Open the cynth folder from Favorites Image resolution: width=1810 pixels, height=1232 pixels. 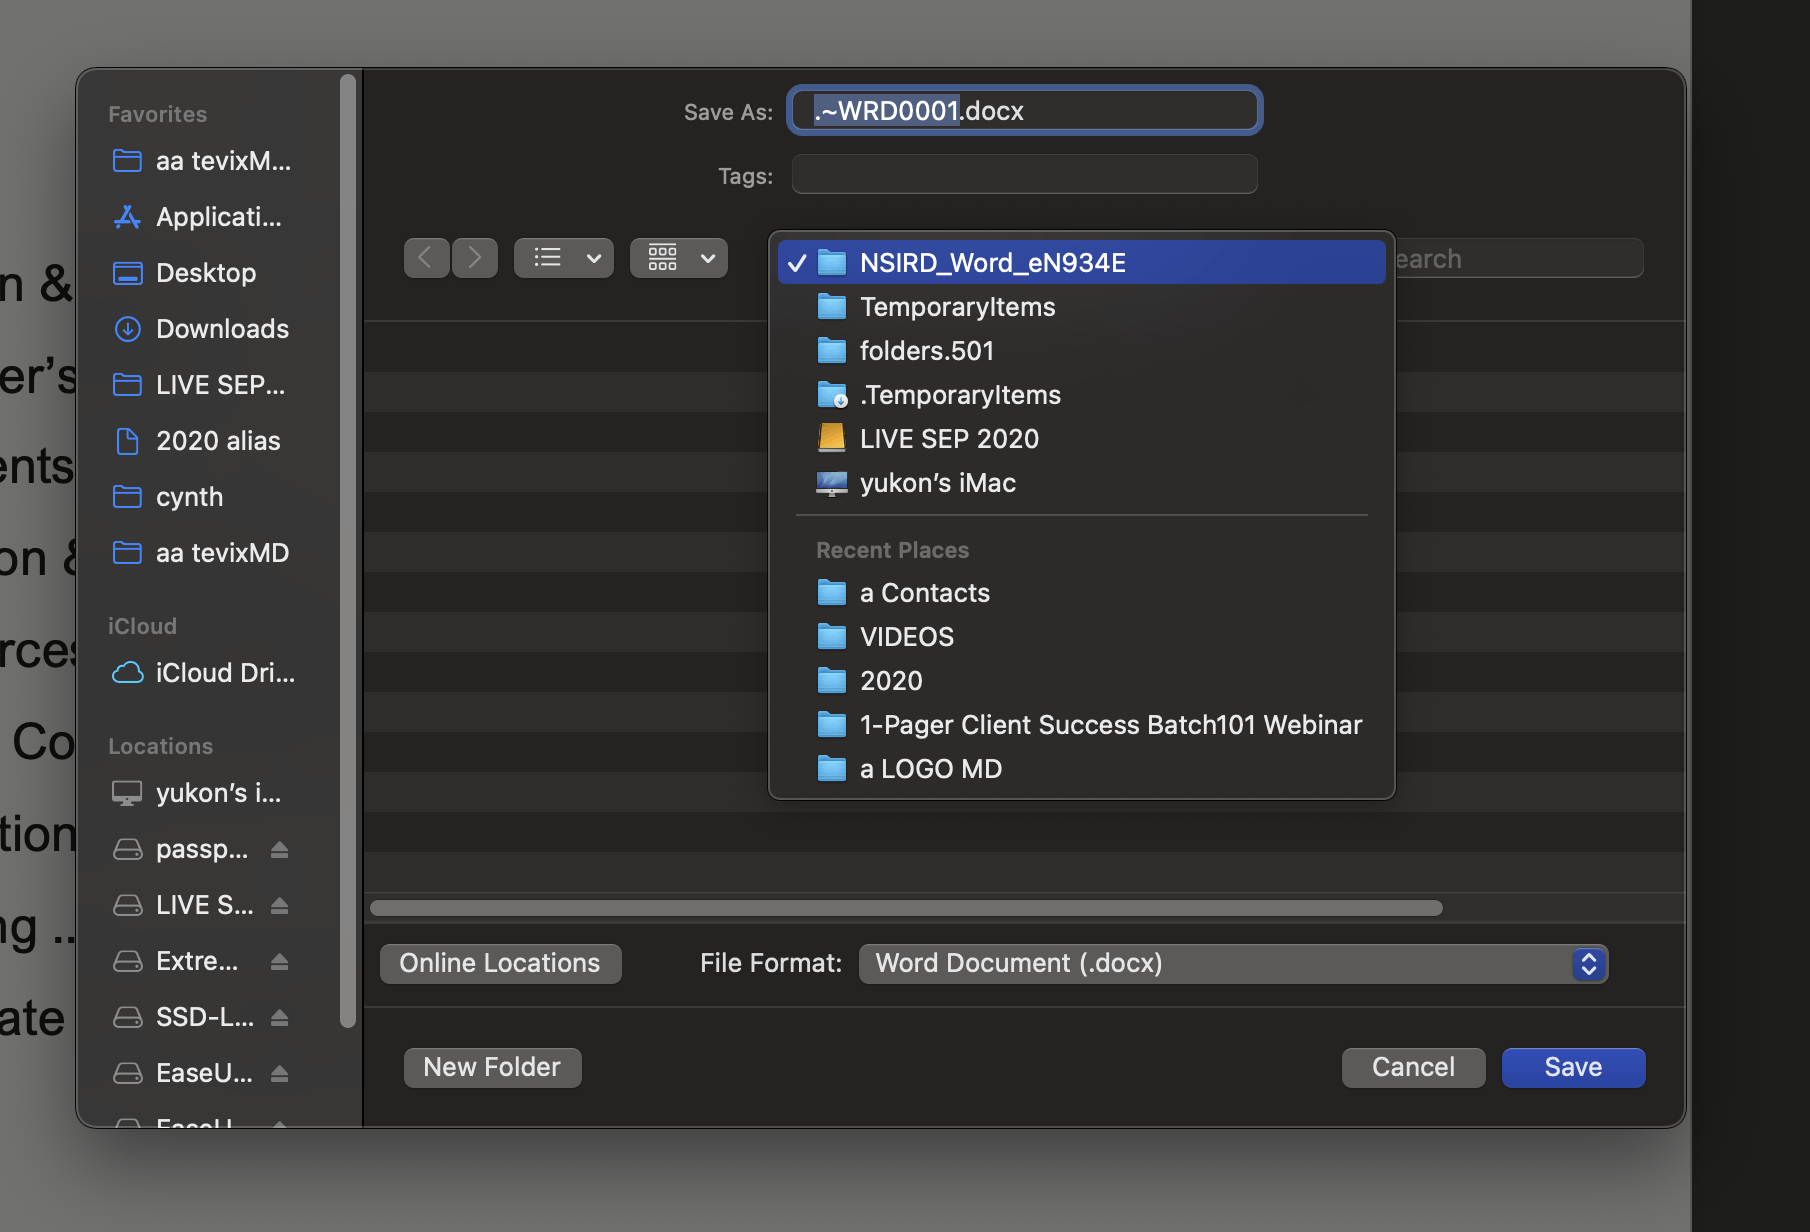(189, 496)
